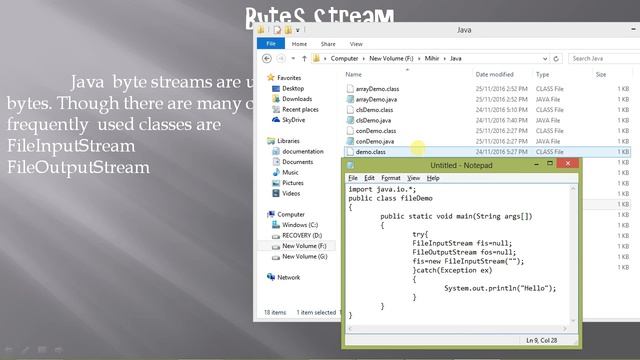Select Downloads in navigation pane
The height and width of the screenshot is (360, 640).
click(x=297, y=99)
